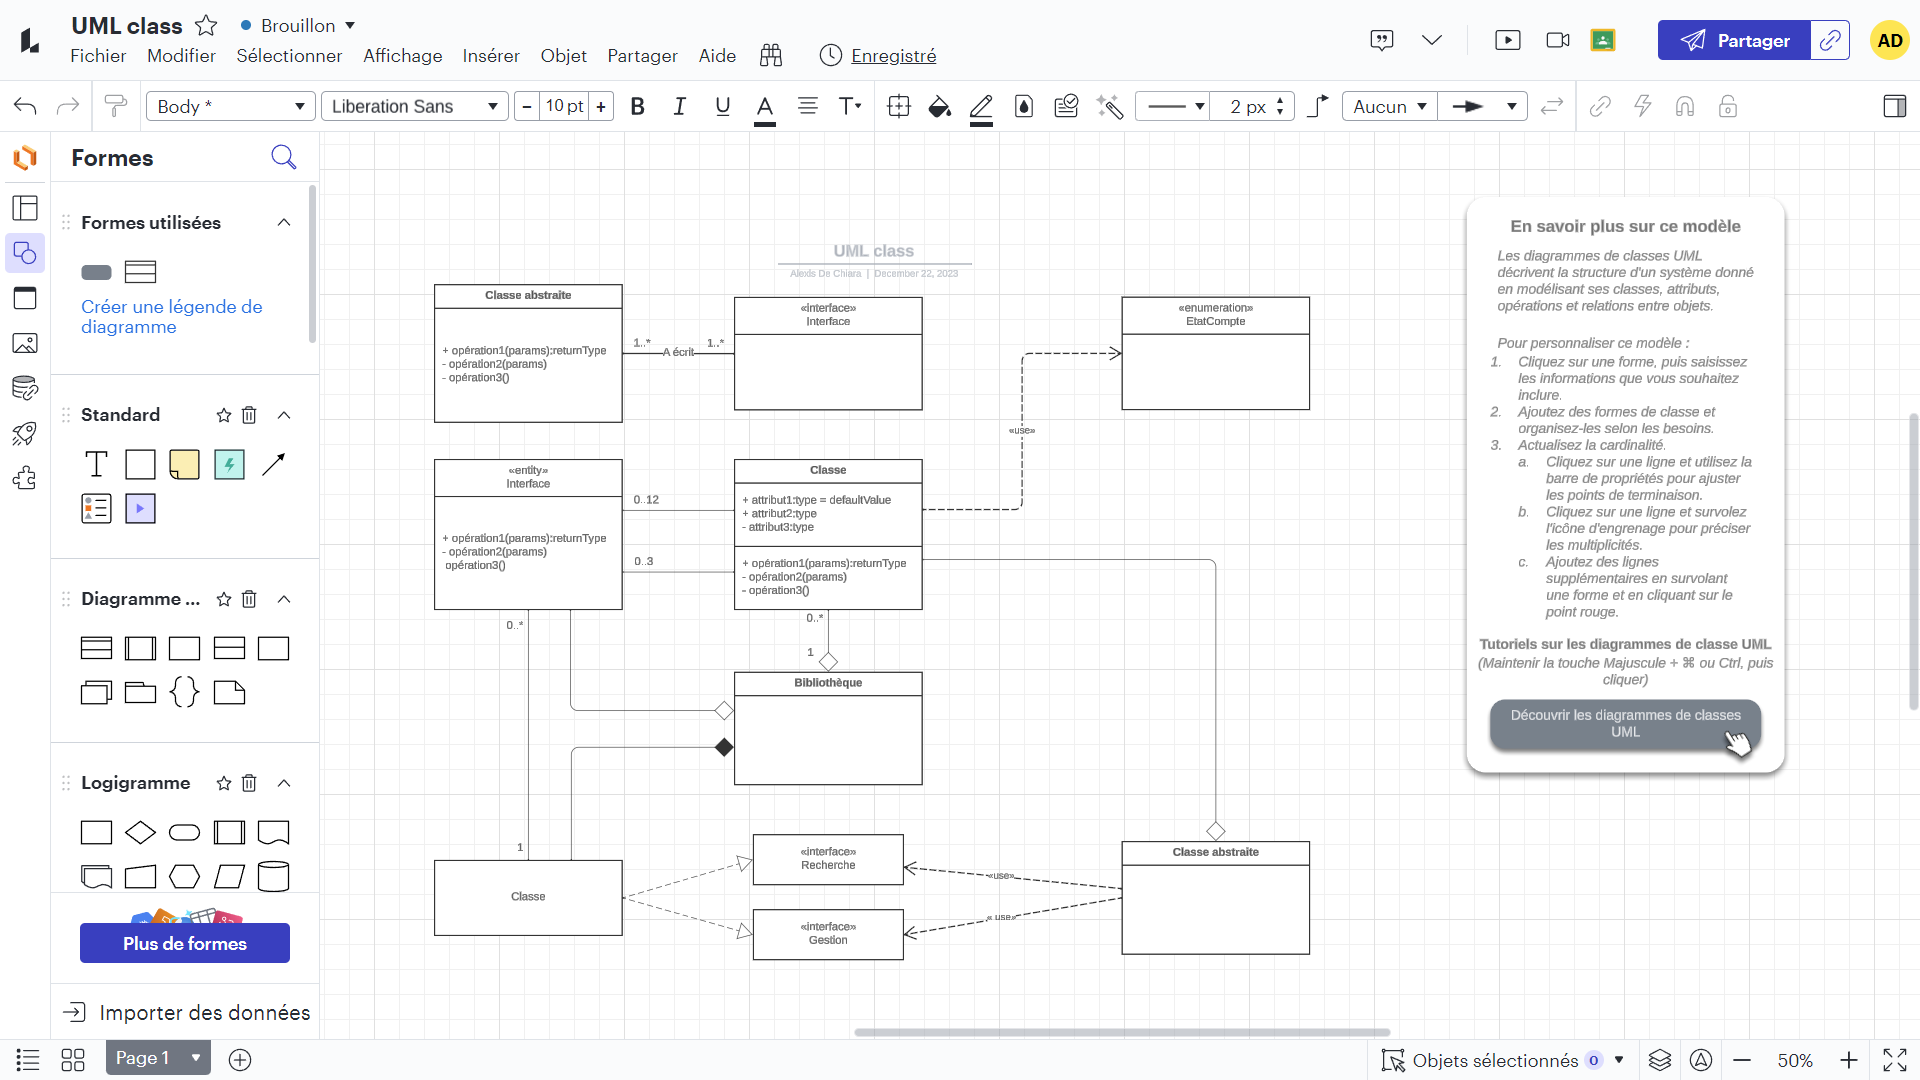Collapse the Standard shapes section

(284, 415)
